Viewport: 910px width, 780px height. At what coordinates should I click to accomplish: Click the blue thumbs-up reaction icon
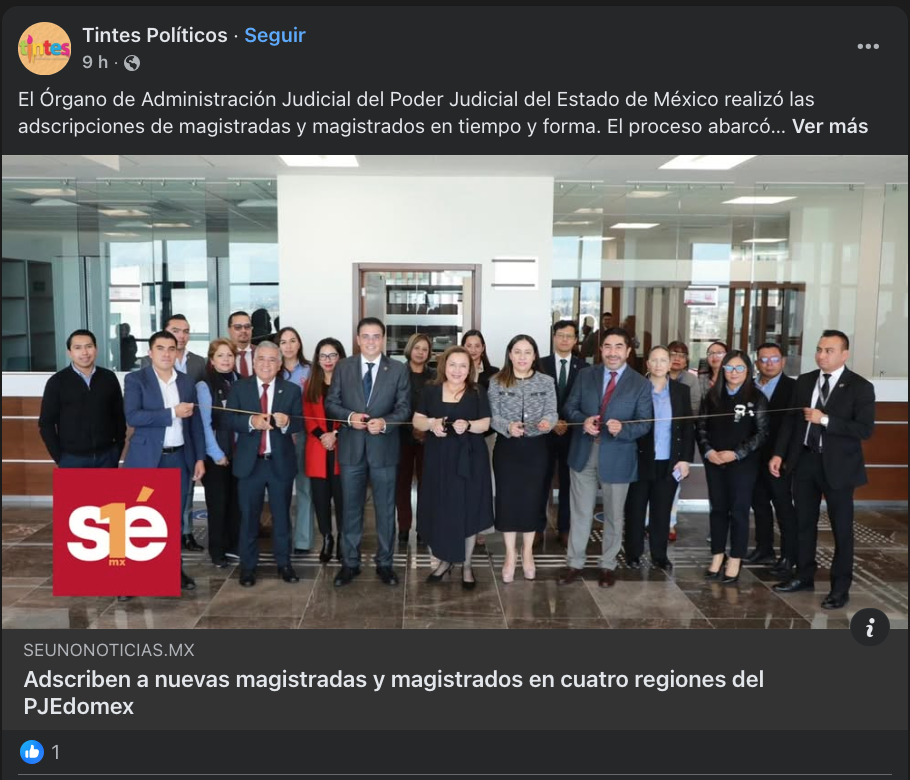point(32,752)
